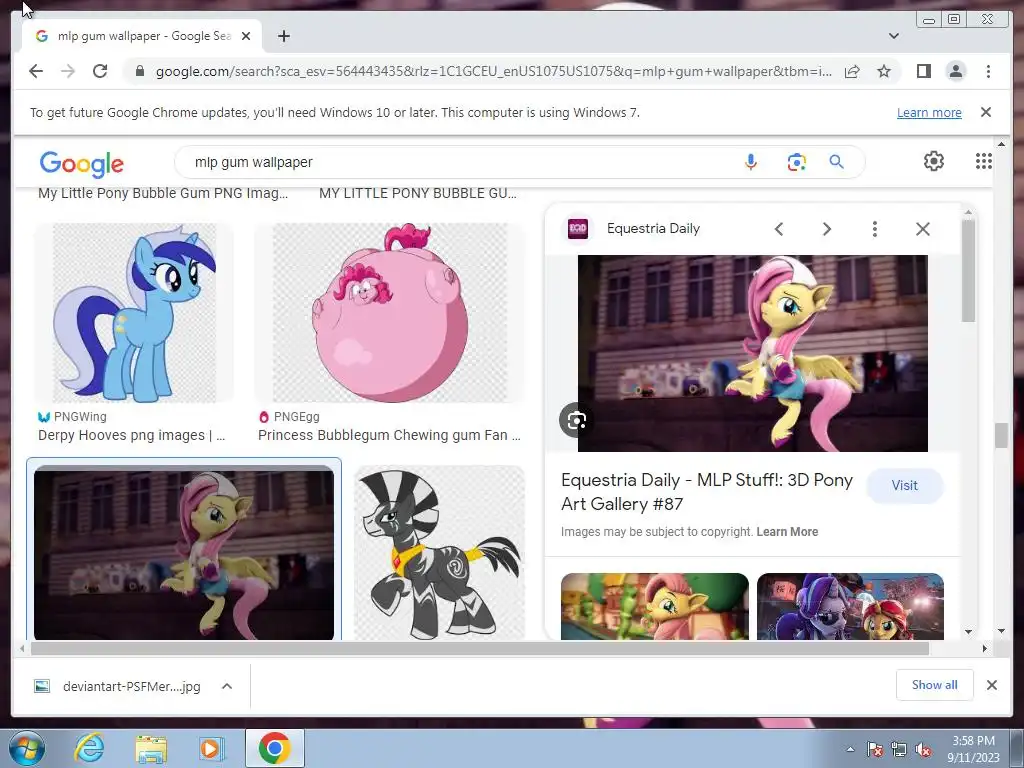Open the large Fluttershy preview image

coord(752,353)
